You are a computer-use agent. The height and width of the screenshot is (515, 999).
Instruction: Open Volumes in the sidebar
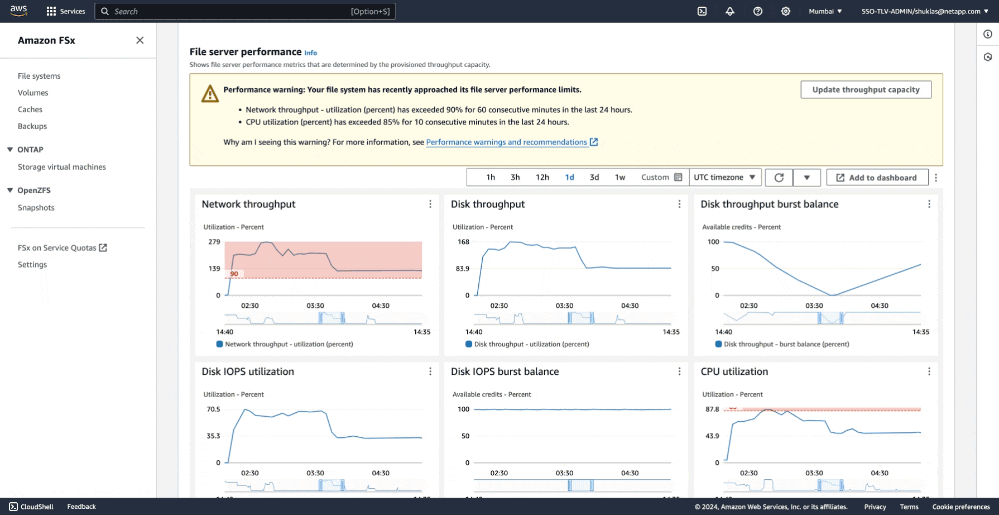coord(33,93)
